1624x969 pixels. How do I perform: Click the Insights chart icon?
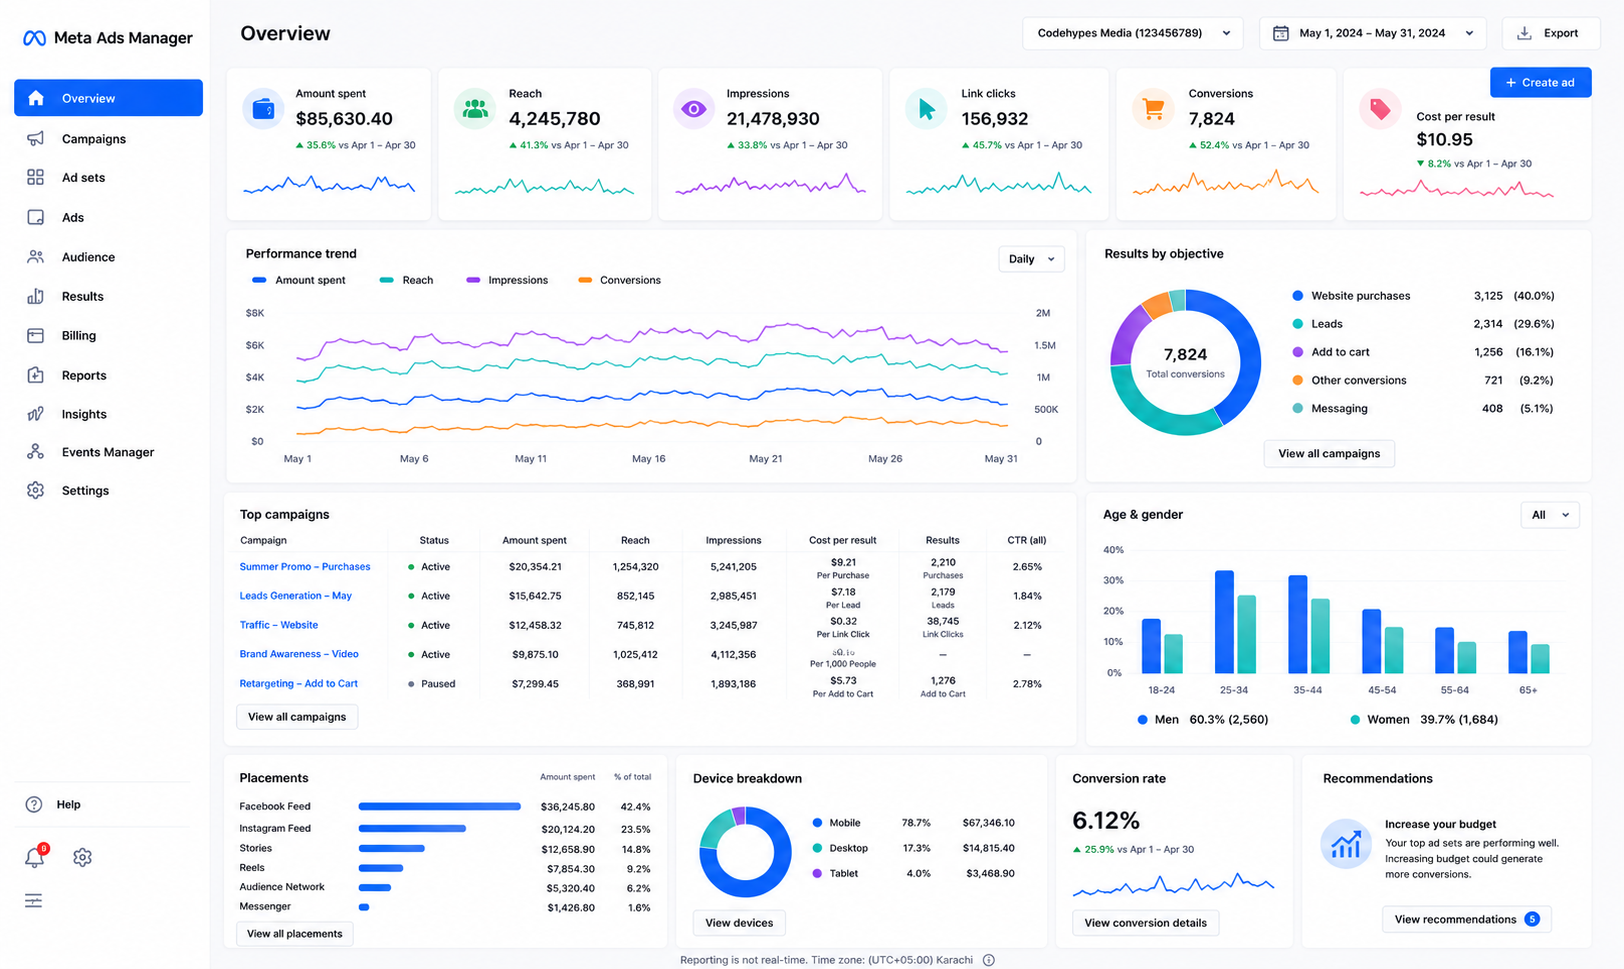pyautogui.click(x=35, y=414)
